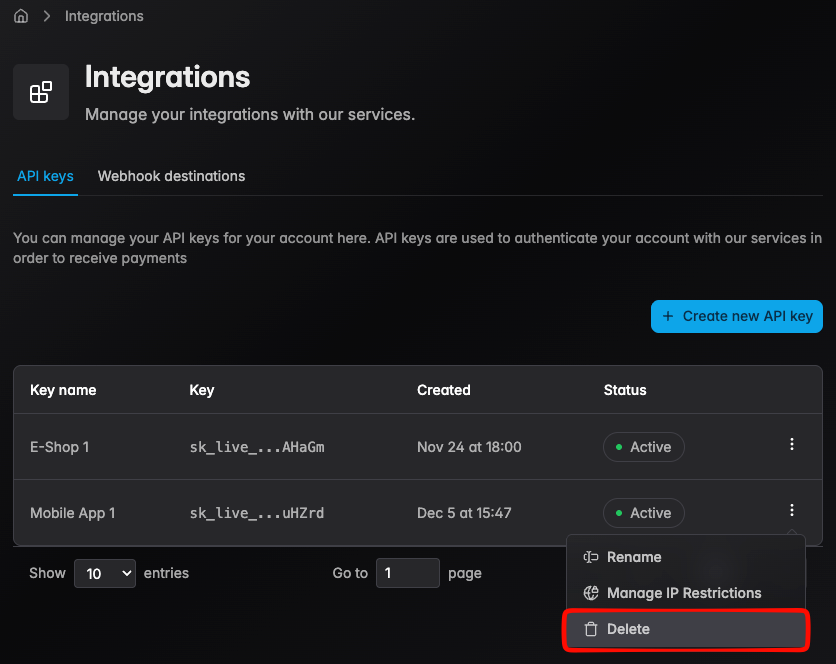Click the plus icon on Create button
This screenshot has width=836, height=664.
tap(668, 316)
